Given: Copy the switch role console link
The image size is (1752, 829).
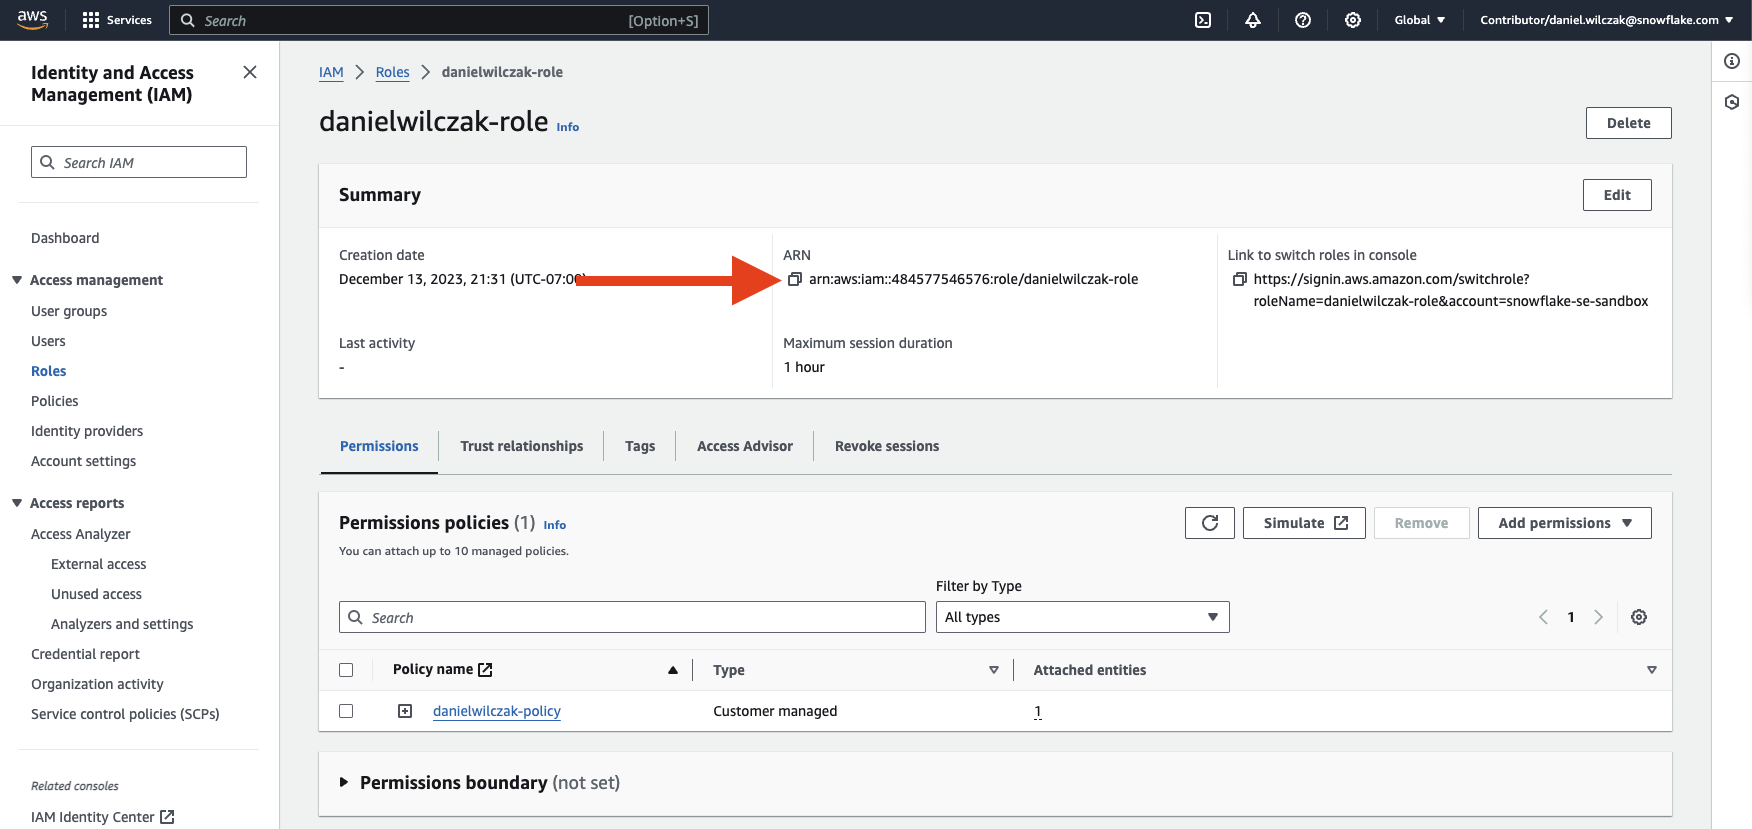Looking at the screenshot, I should pyautogui.click(x=1239, y=280).
